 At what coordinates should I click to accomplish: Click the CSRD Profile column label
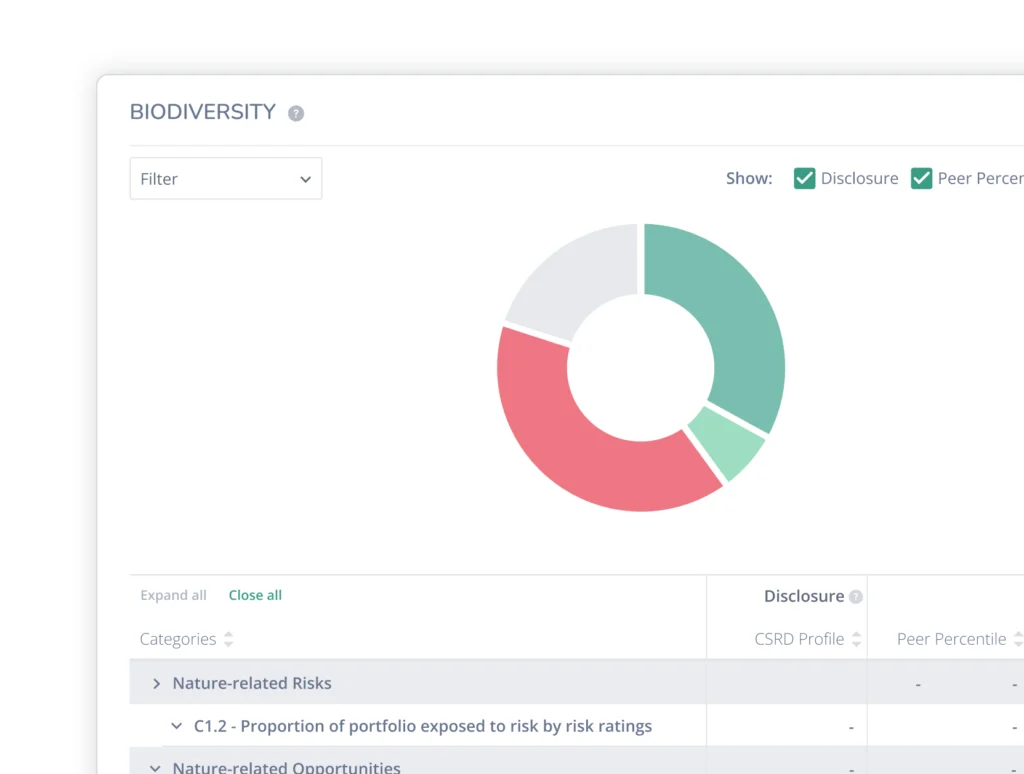pos(799,640)
